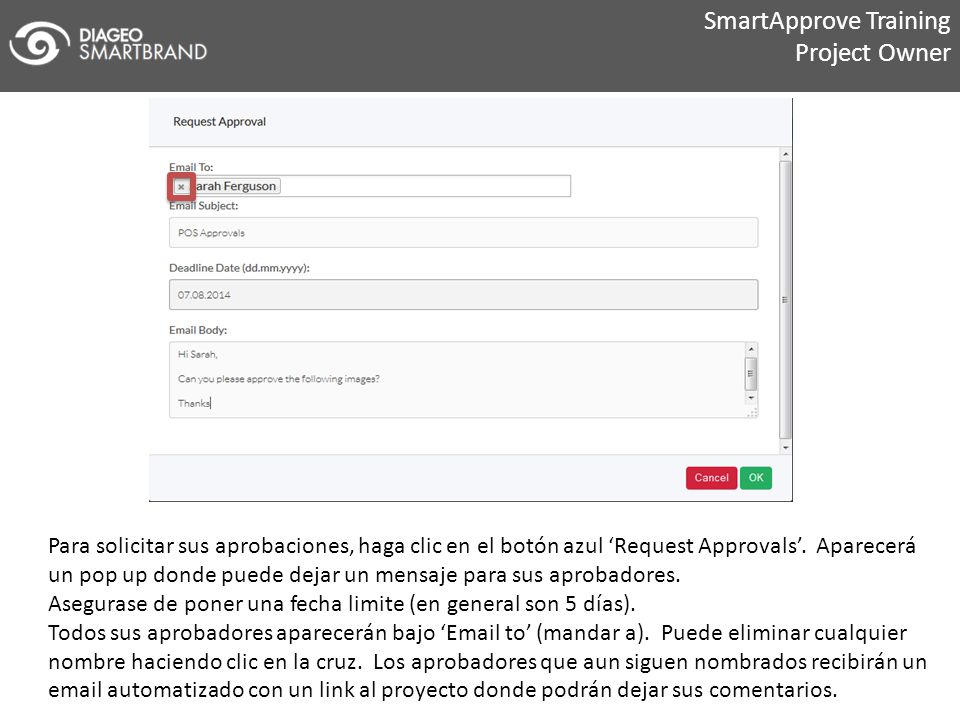The height and width of the screenshot is (720, 960).
Task: Click the dialog's vertical scrollbar thumb
Action: (786, 300)
